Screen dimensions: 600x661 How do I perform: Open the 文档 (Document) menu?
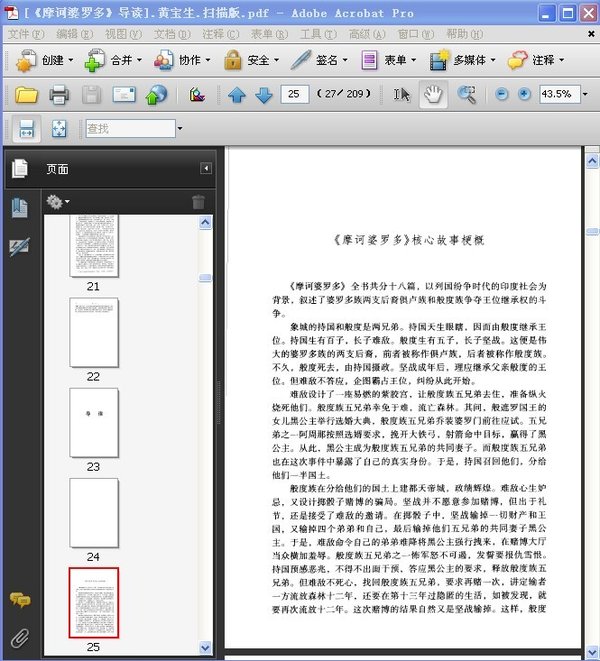[172, 34]
